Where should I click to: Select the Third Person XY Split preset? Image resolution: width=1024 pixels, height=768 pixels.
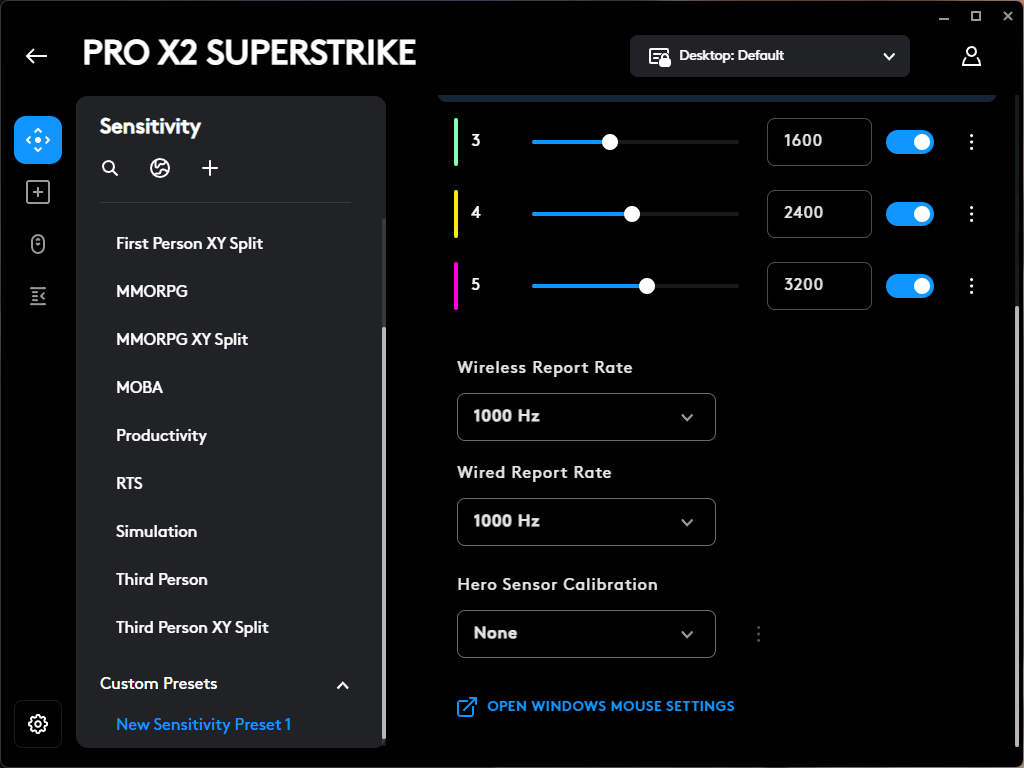(192, 628)
